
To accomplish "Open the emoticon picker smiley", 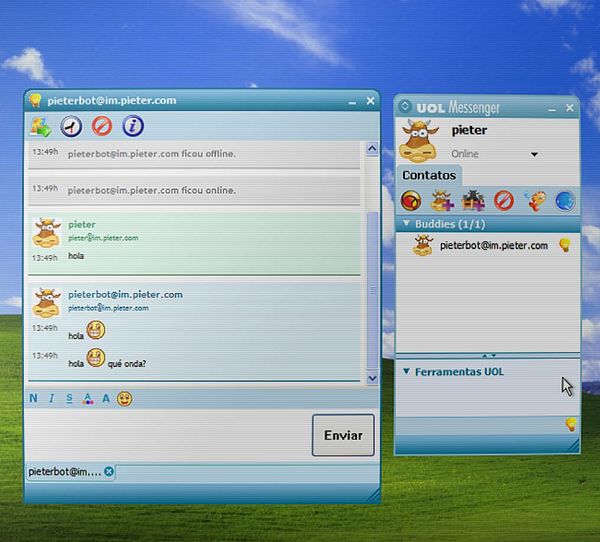I will [x=125, y=399].
